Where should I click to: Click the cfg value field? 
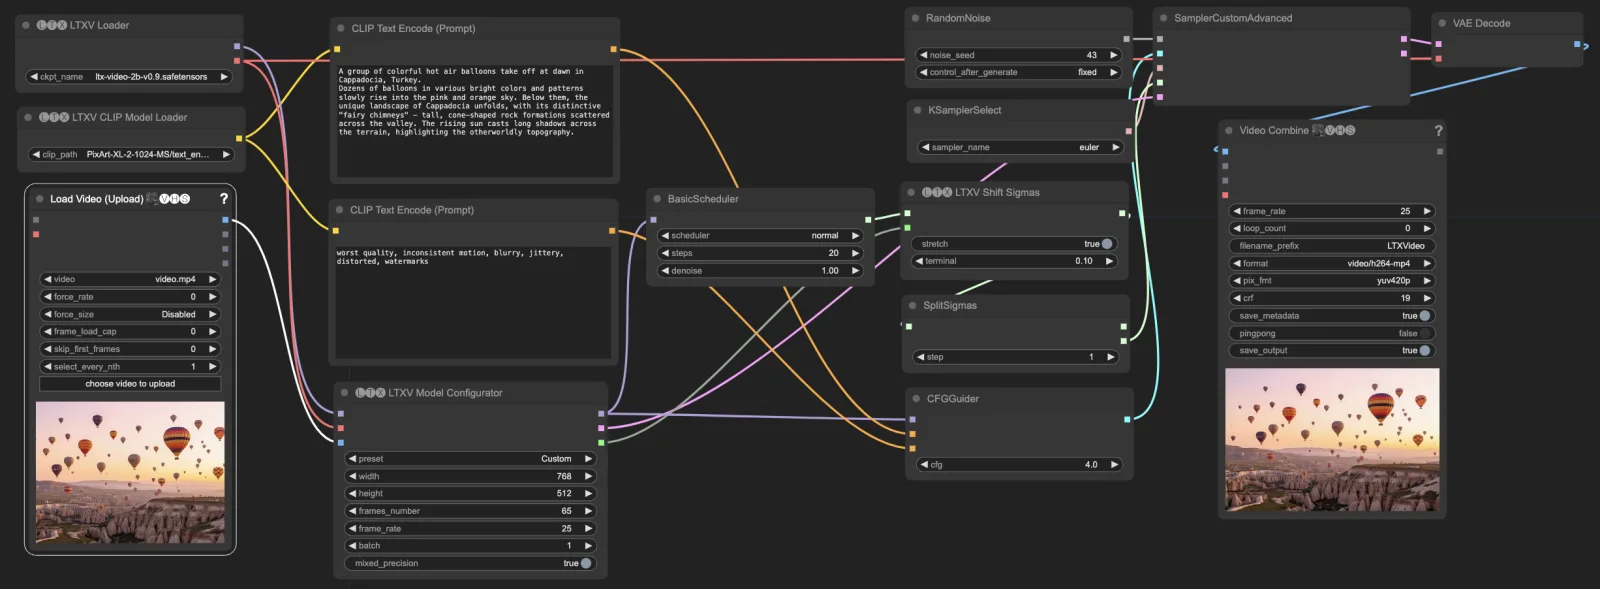click(1019, 465)
